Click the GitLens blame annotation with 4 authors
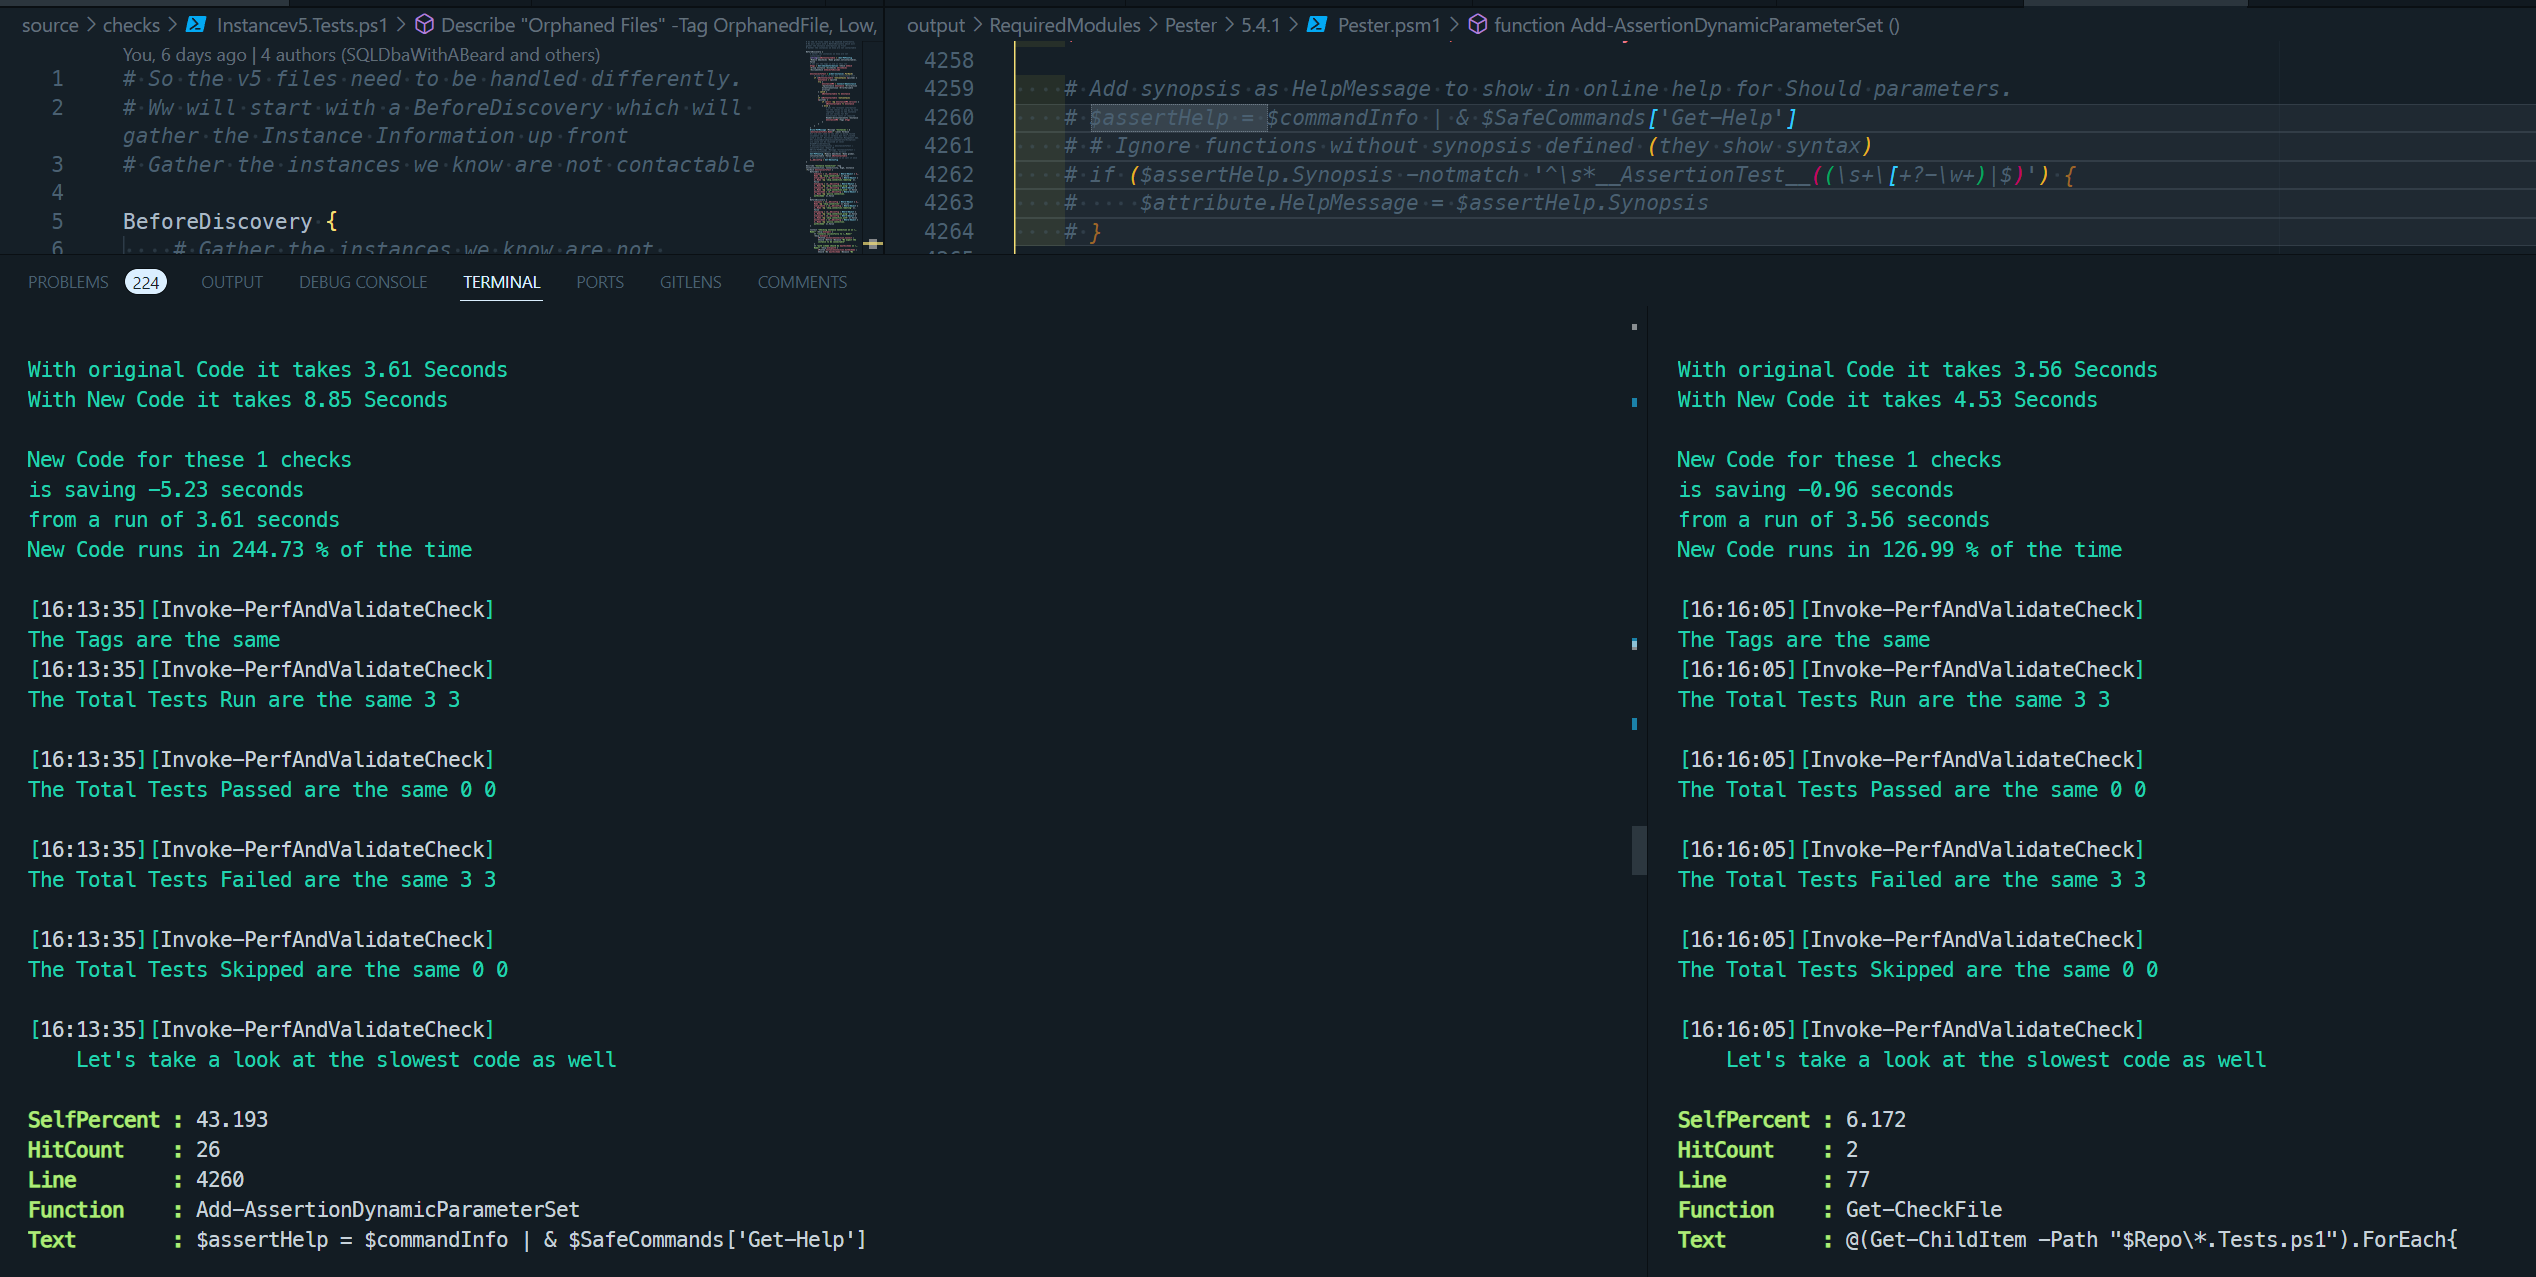The image size is (2536, 1277). [360, 55]
